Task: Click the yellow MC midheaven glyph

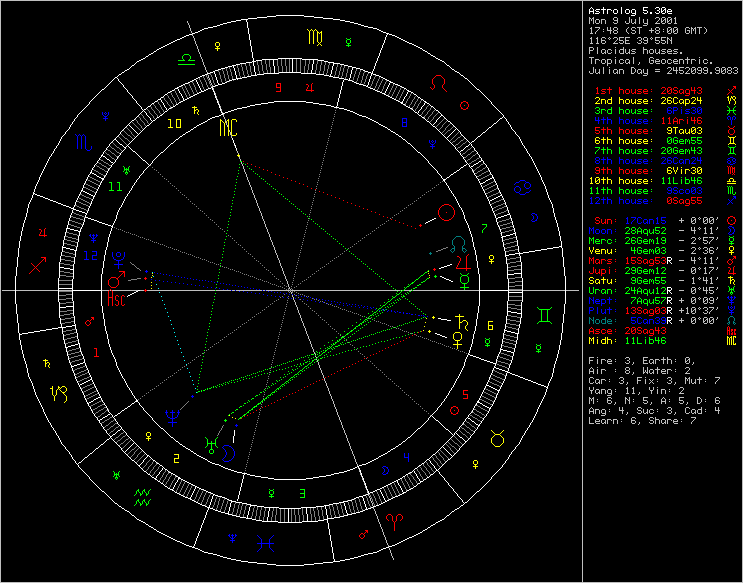Action: click(229, 128)
